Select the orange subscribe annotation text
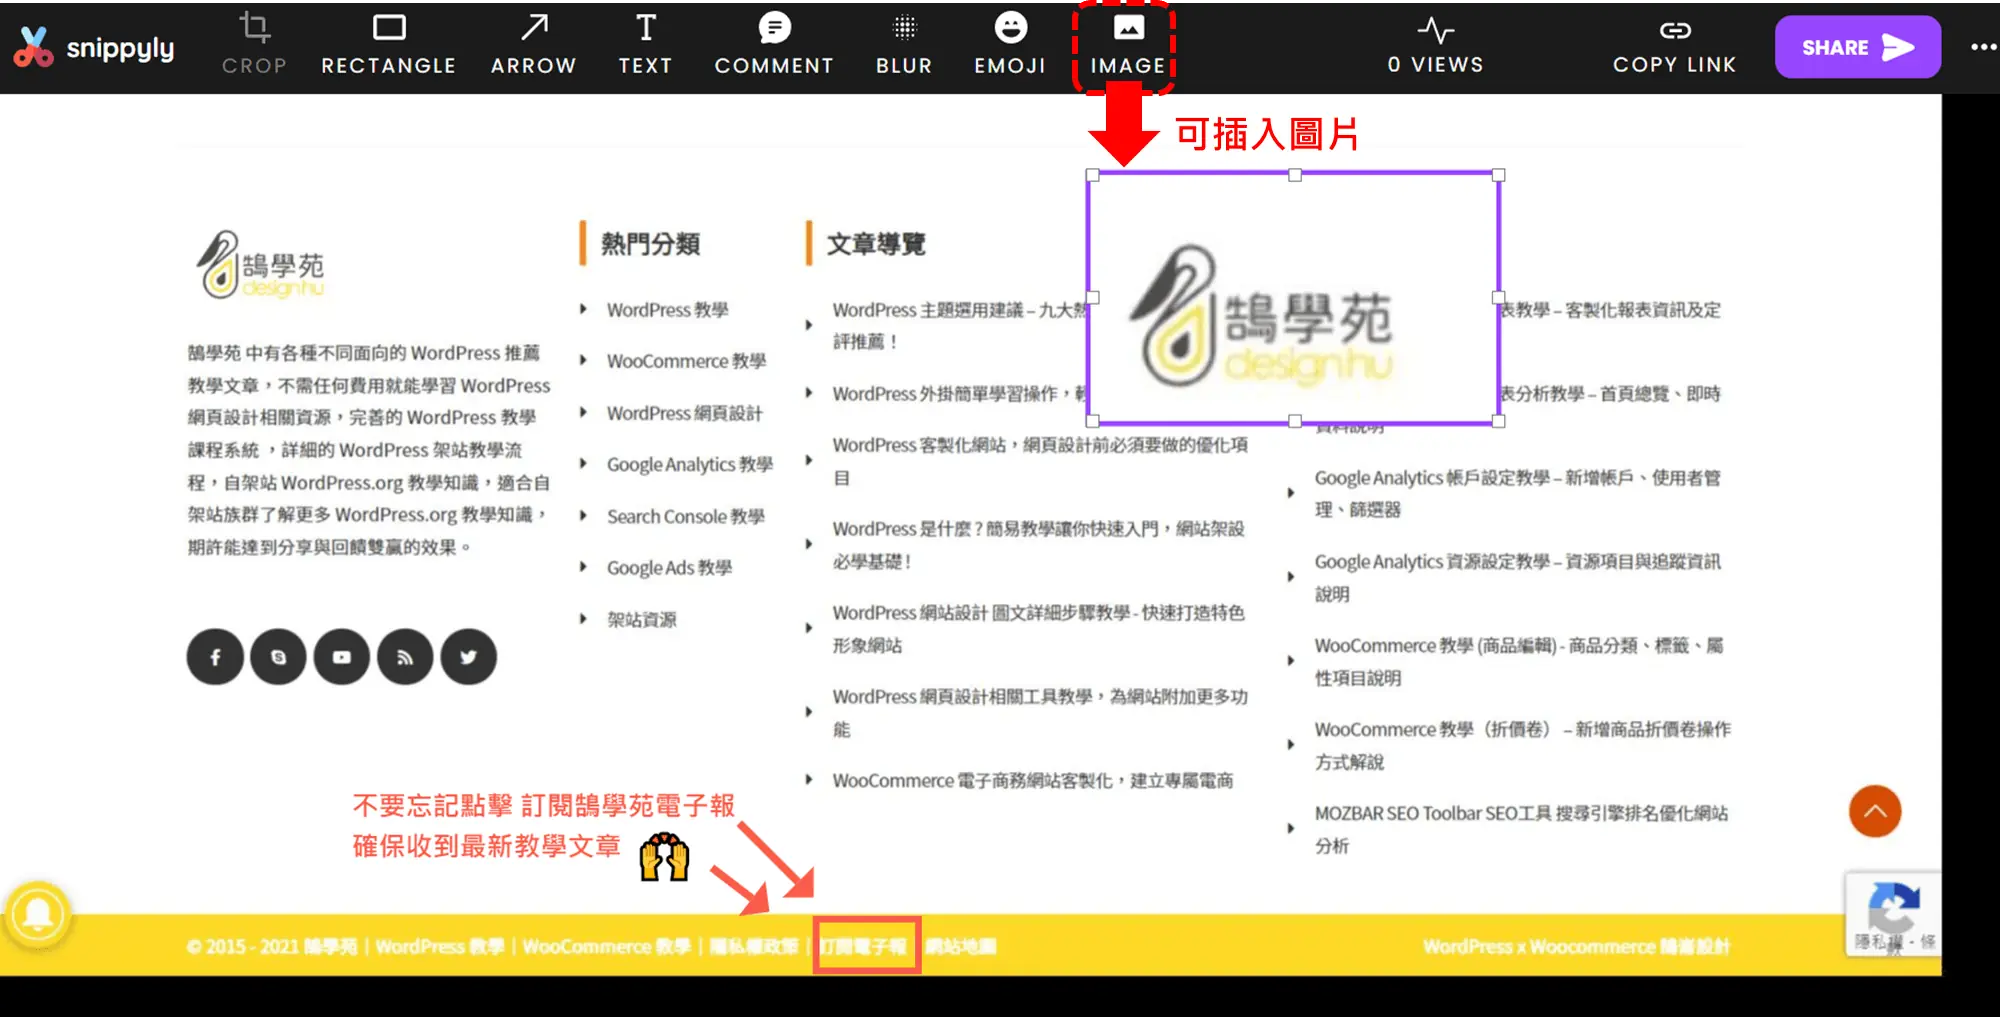 click(x=544, y=825)
